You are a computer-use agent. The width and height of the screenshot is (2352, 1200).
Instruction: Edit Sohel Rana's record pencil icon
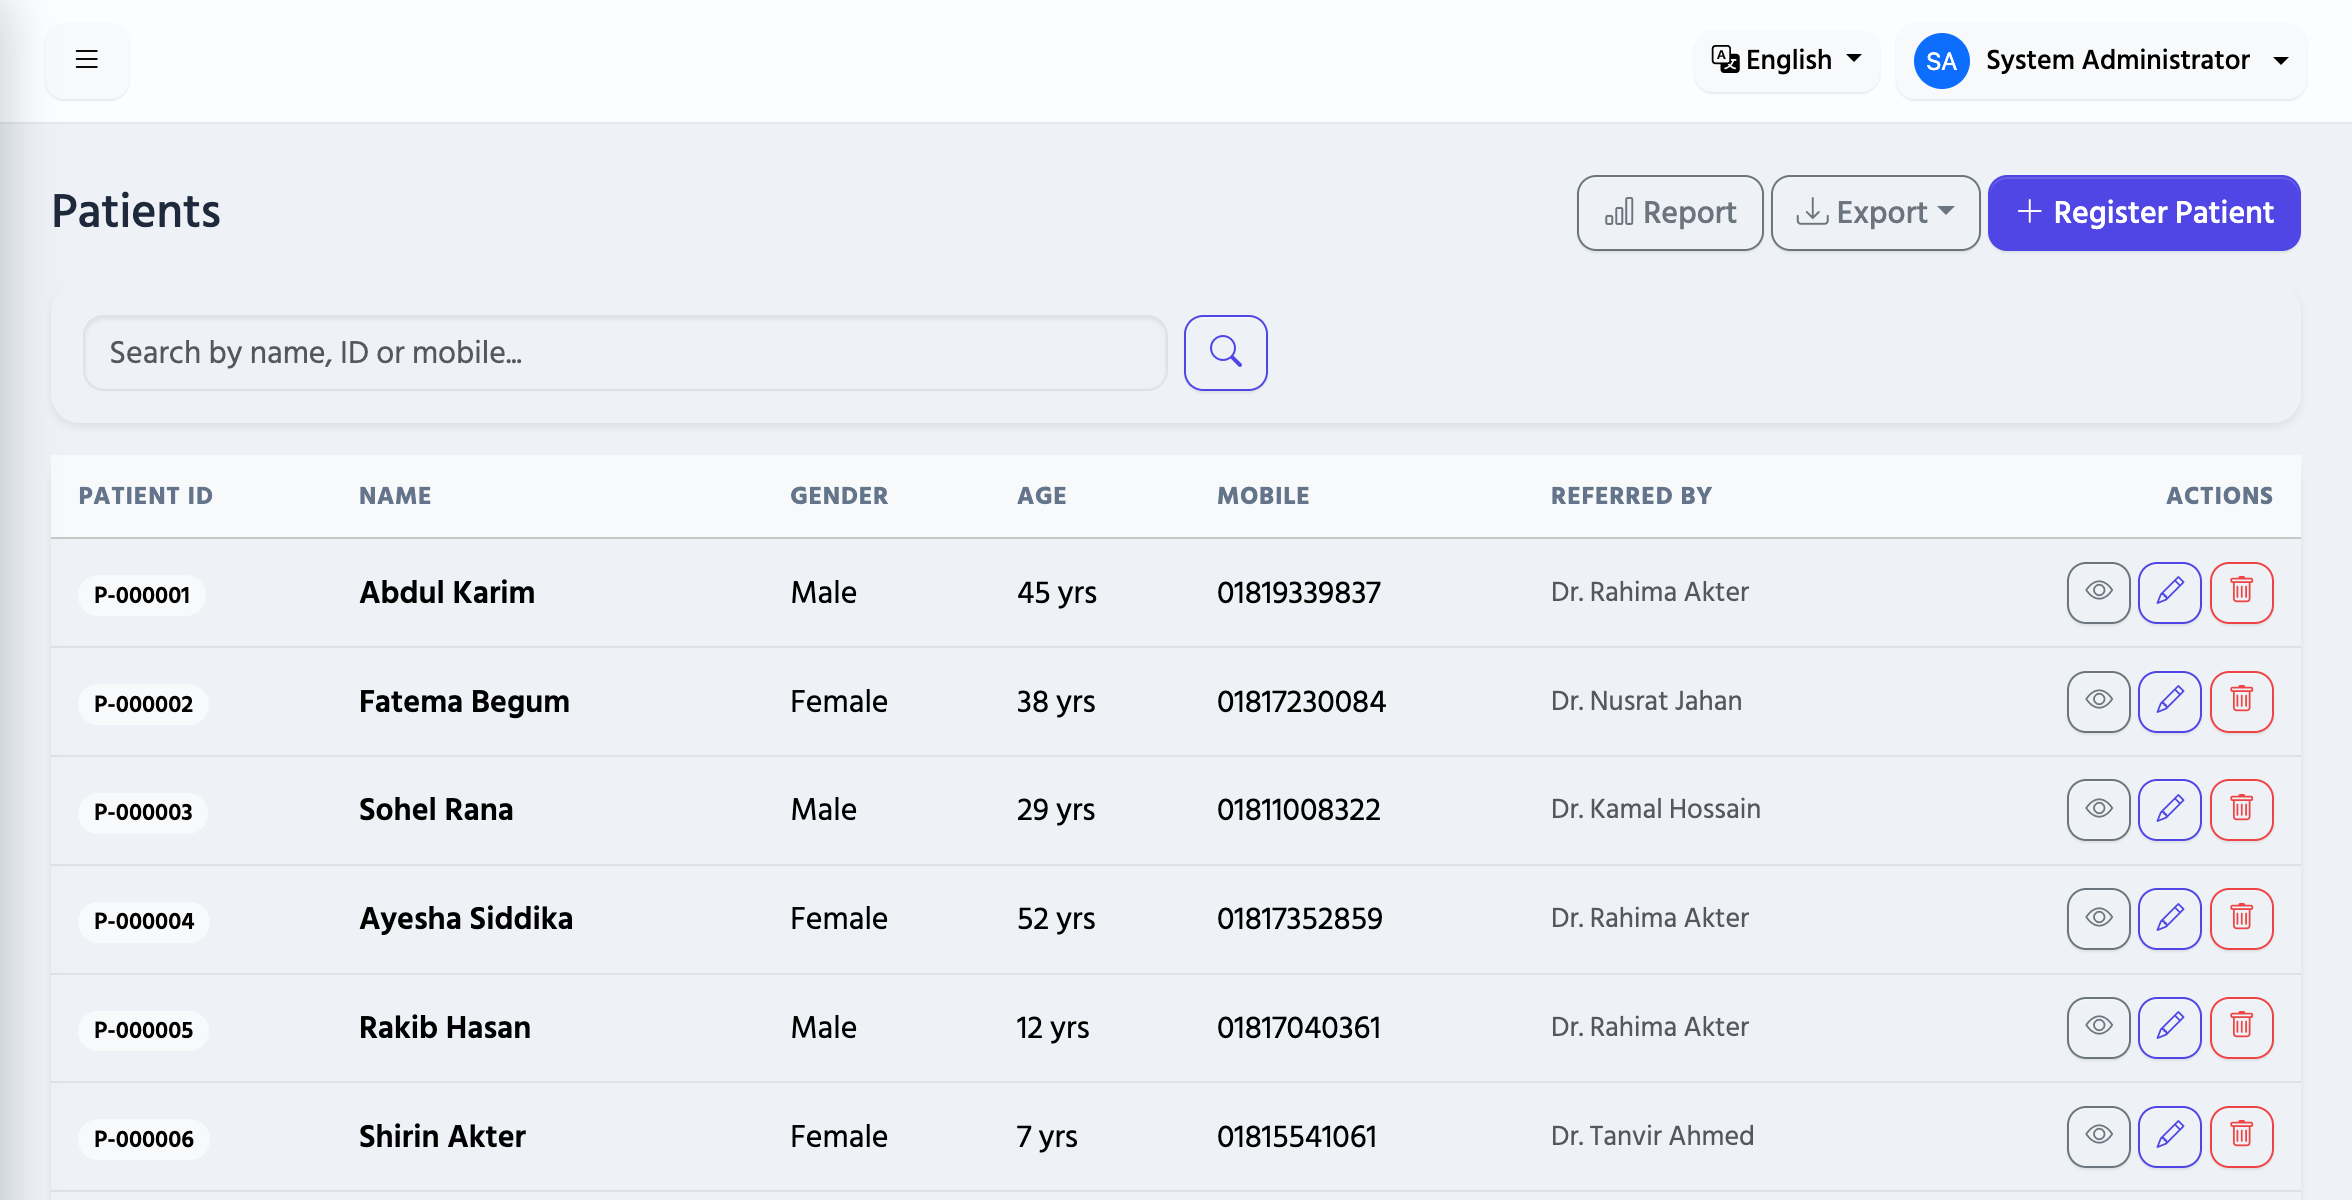pos(2169,809)
